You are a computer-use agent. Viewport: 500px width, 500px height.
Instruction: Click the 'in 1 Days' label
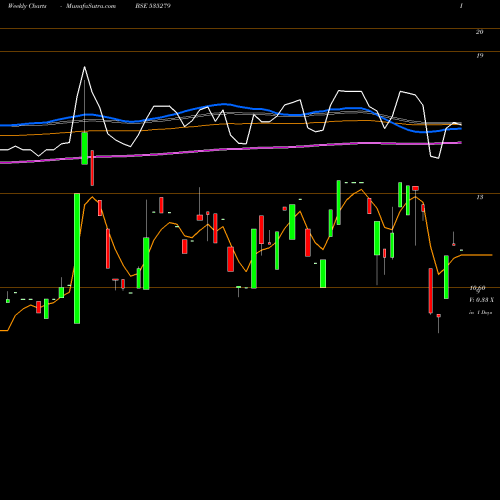coord(480,313)
